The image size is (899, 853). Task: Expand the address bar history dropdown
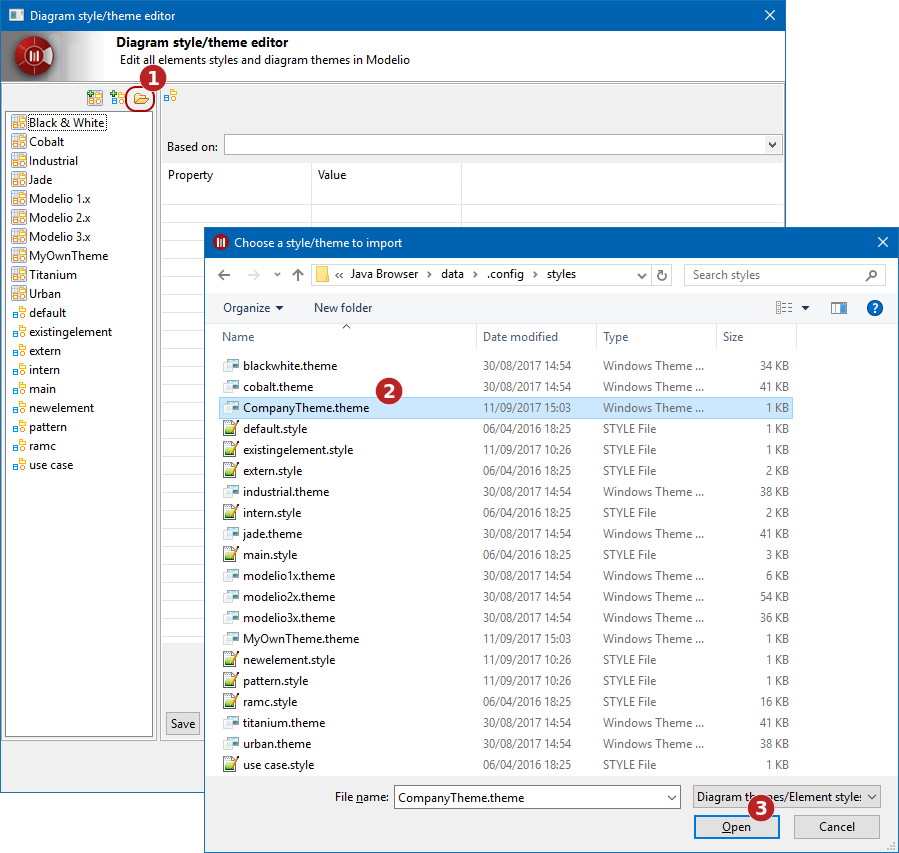pyautogui.click(x=642, y=275)
